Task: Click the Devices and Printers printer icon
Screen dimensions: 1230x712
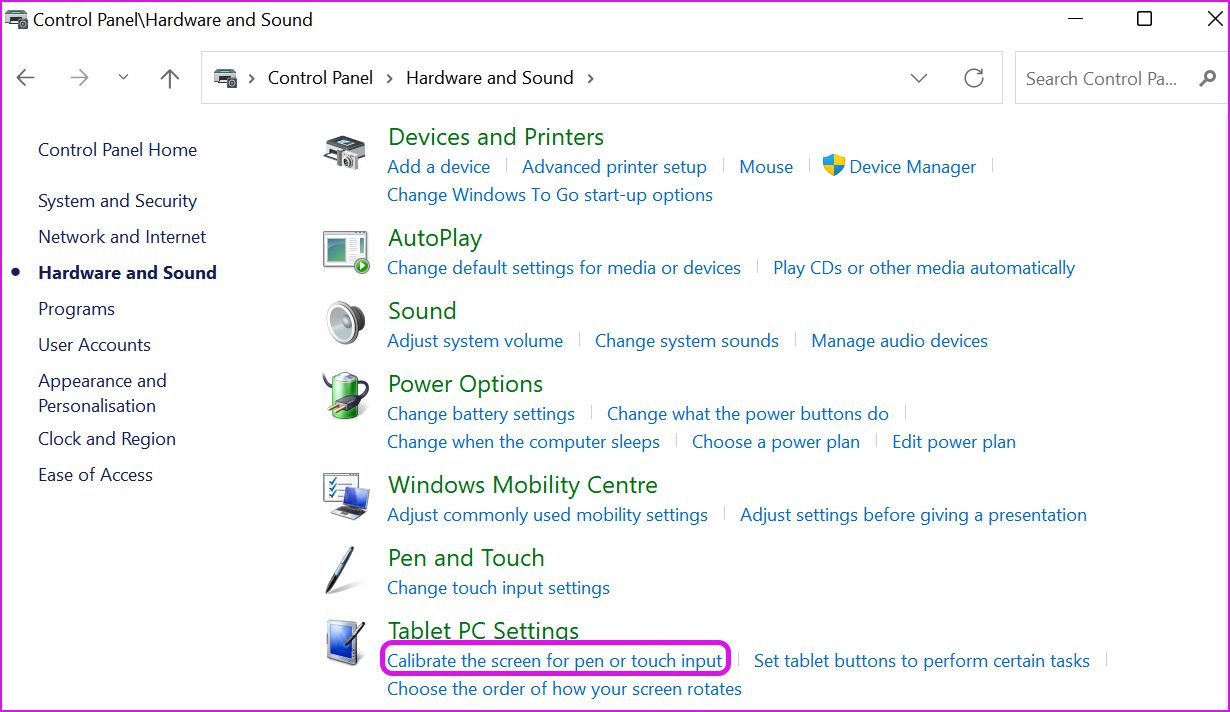Action: tap(344, 148)
